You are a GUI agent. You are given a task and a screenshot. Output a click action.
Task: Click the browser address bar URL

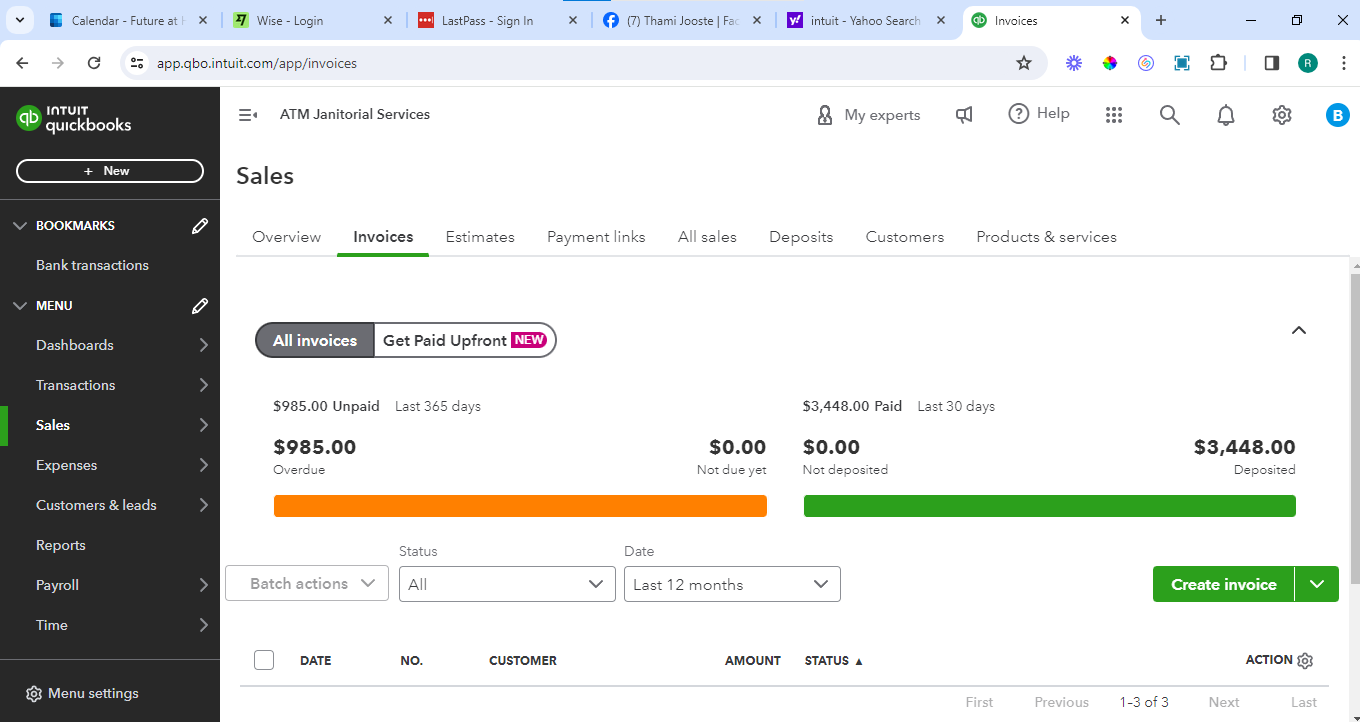(257, 63)
